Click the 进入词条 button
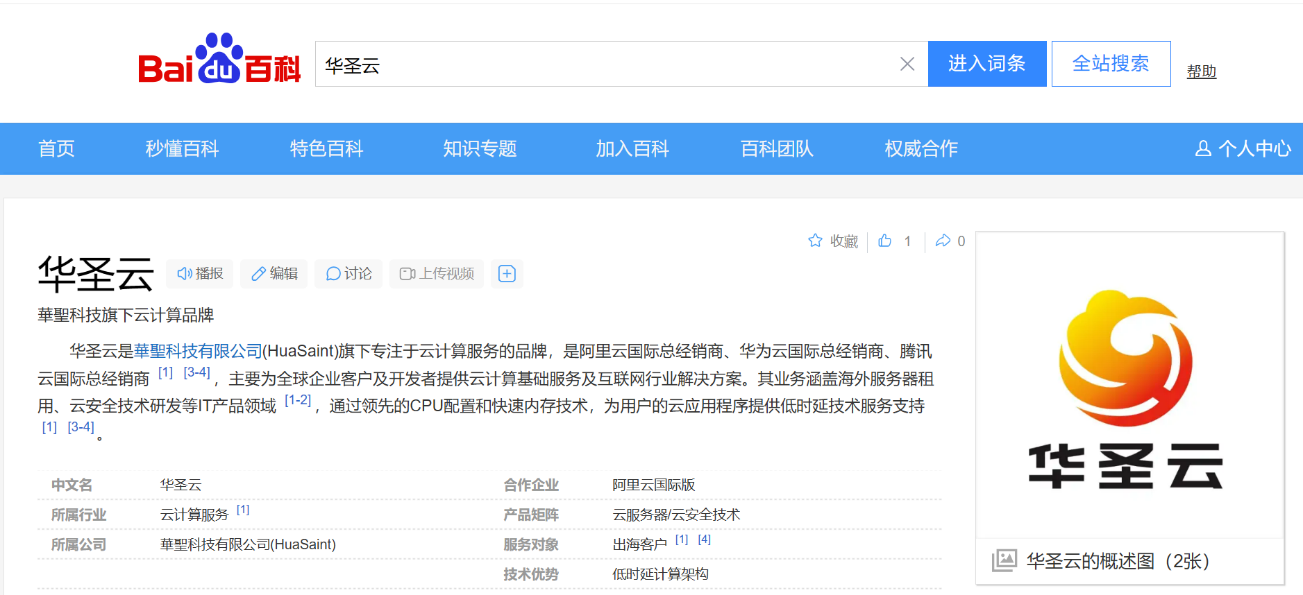 [x=987, y=64]
